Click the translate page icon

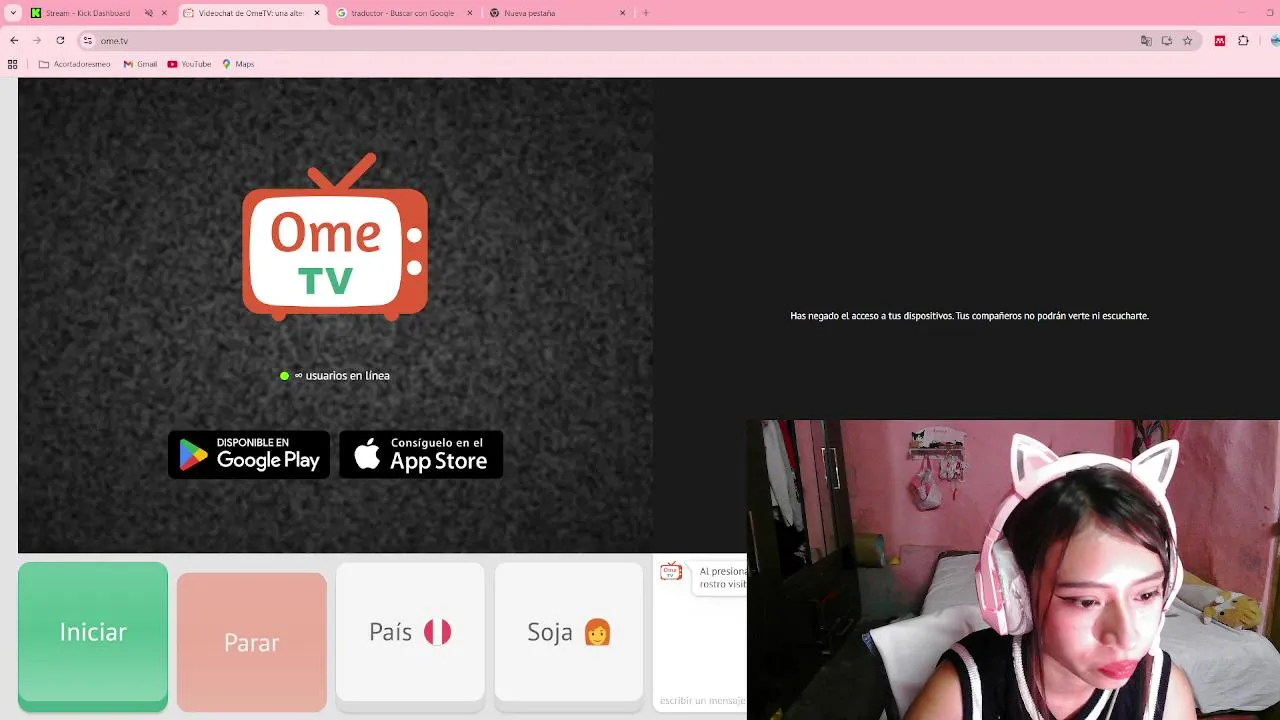pyautogui.click(x=1146, y=41)
